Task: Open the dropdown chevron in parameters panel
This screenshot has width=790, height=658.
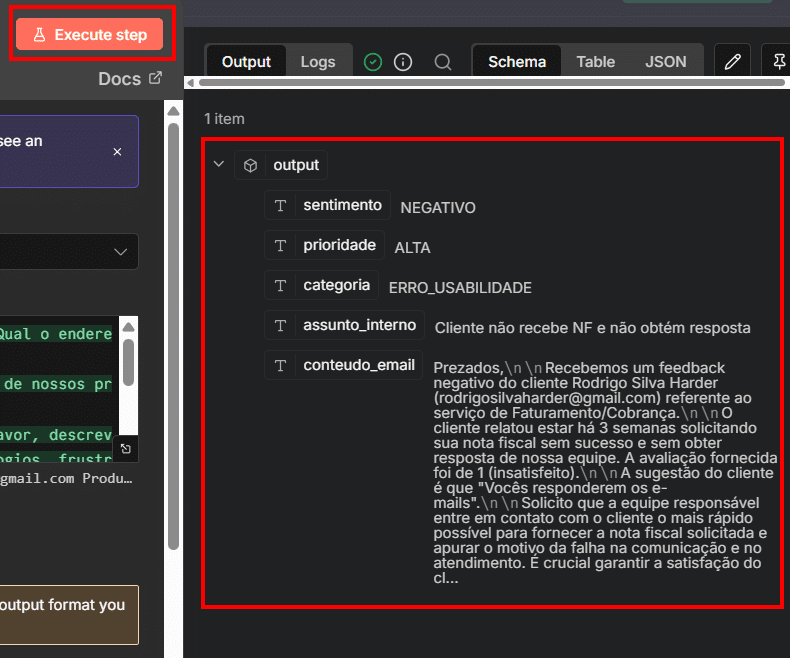Action: click(x=120, y=251)
